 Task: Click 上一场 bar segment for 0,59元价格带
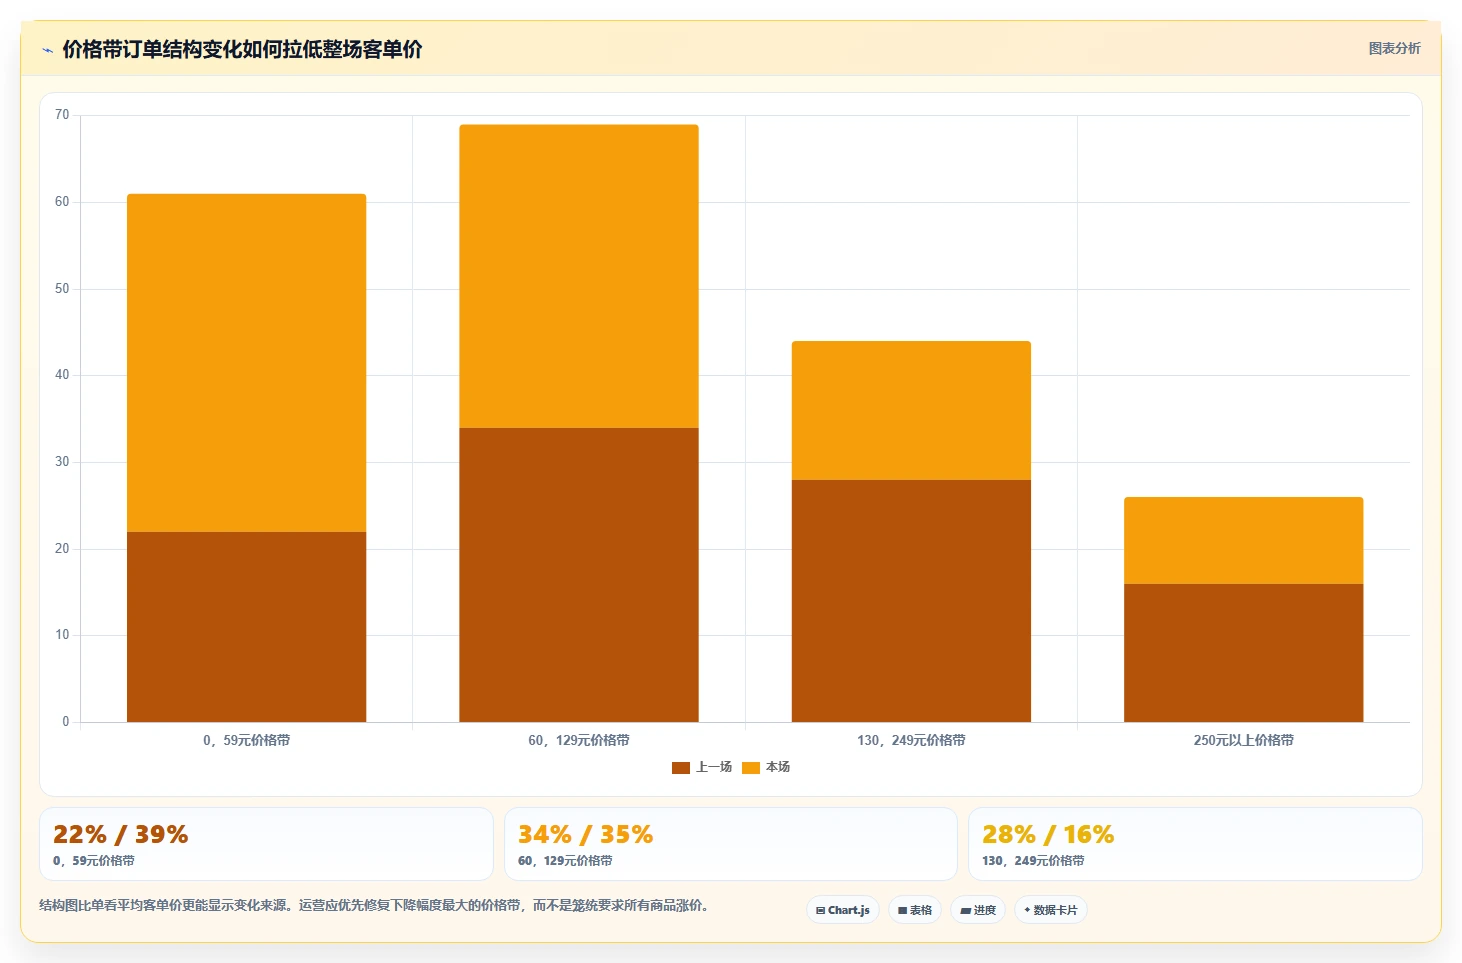coord(246,627)
